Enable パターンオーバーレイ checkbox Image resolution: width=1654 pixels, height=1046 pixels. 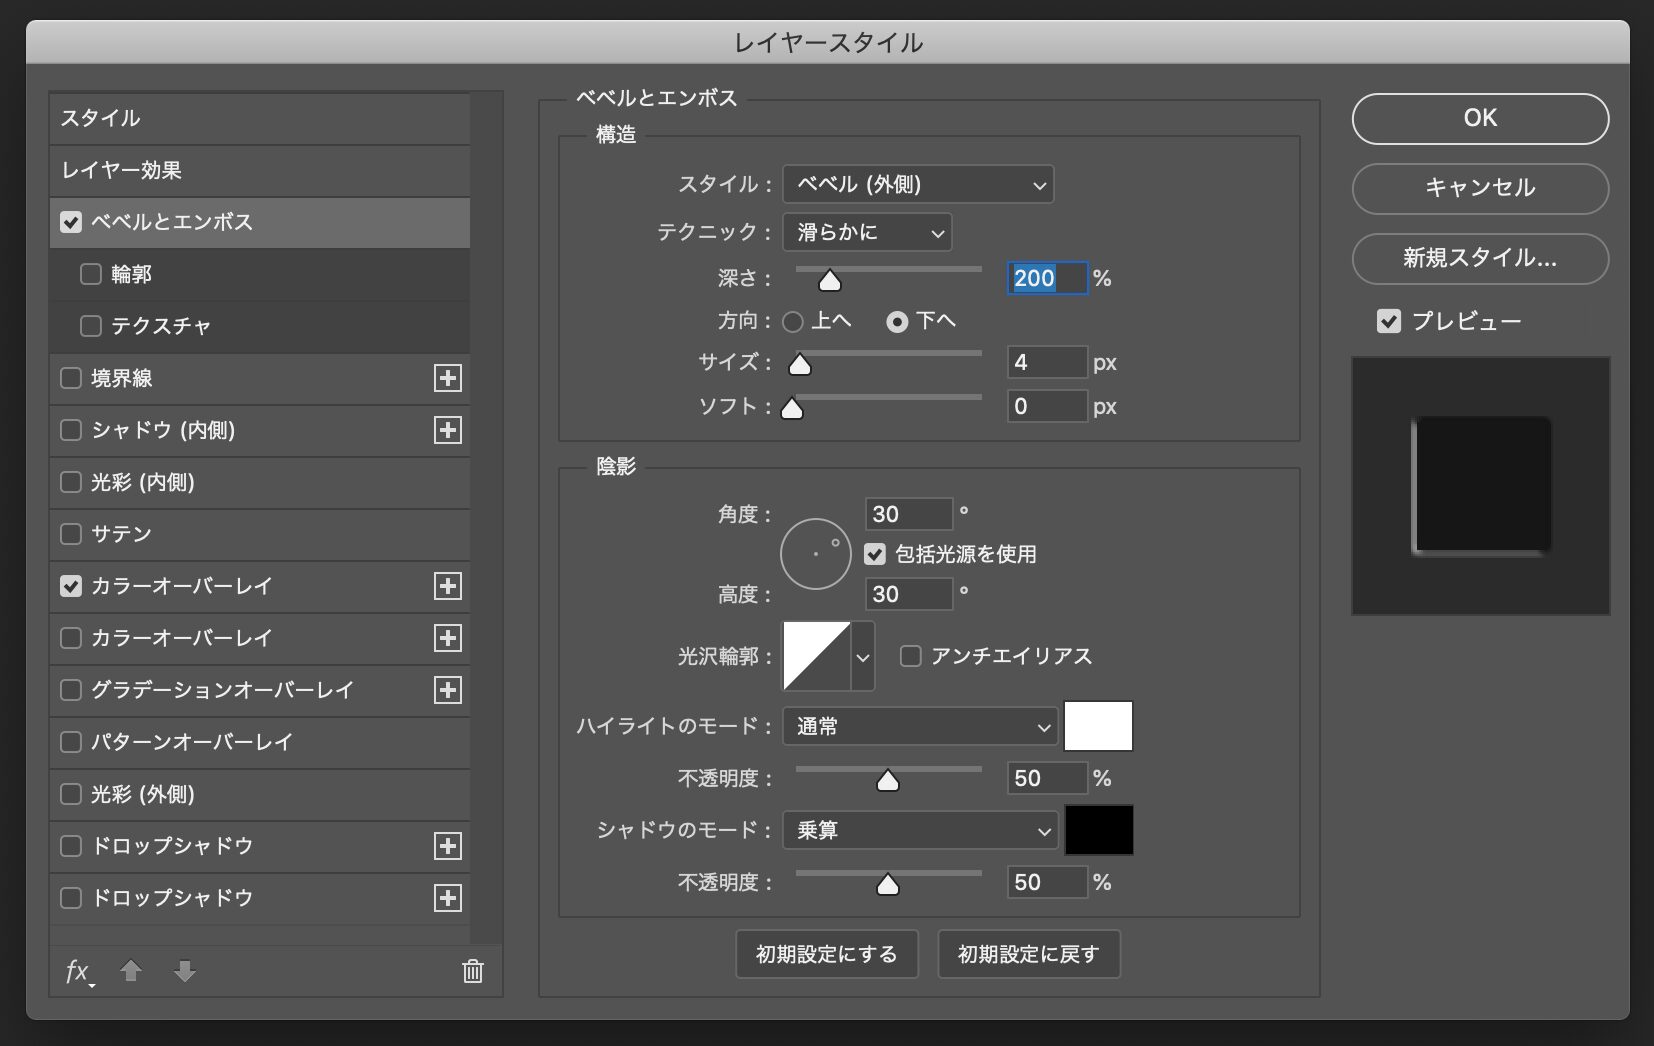click(71, 742)
